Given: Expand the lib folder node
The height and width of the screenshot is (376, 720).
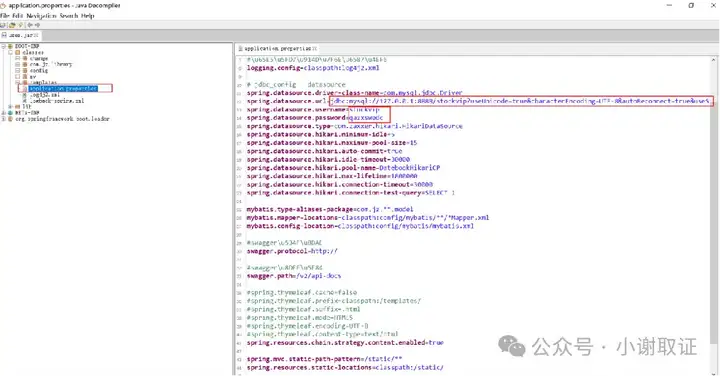Looking at the screenshot, I should click(x=11, y=107).
